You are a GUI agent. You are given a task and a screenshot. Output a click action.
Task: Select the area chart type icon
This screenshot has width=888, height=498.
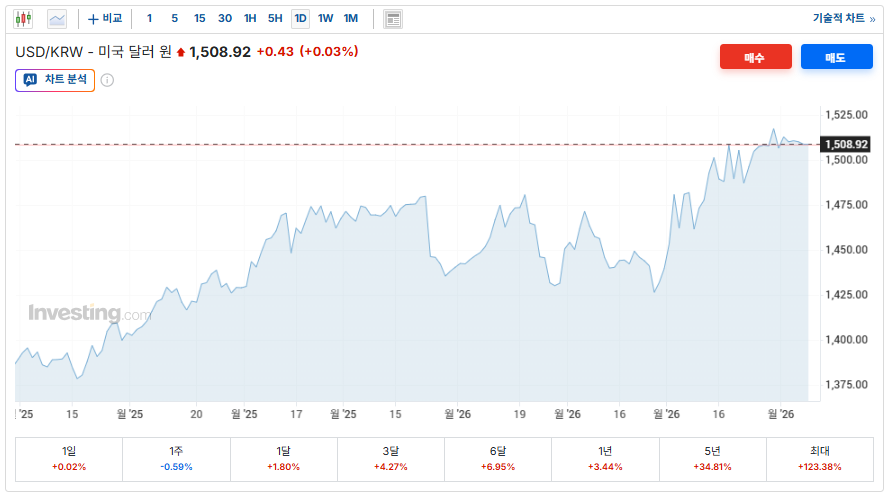[57, 19]
